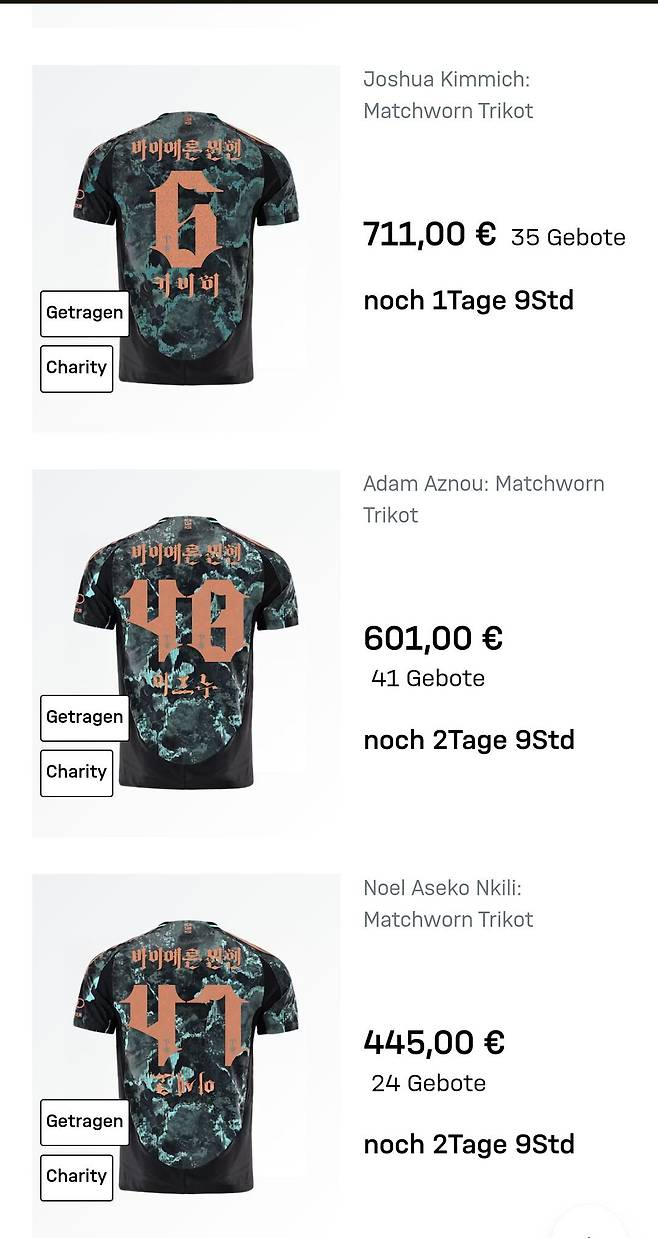Open 'Noel Aseko Nkili: Matchworn Trikot' title link
Image resolution: width=658 pixels, height=1238 pixels.
click(447, 903)
